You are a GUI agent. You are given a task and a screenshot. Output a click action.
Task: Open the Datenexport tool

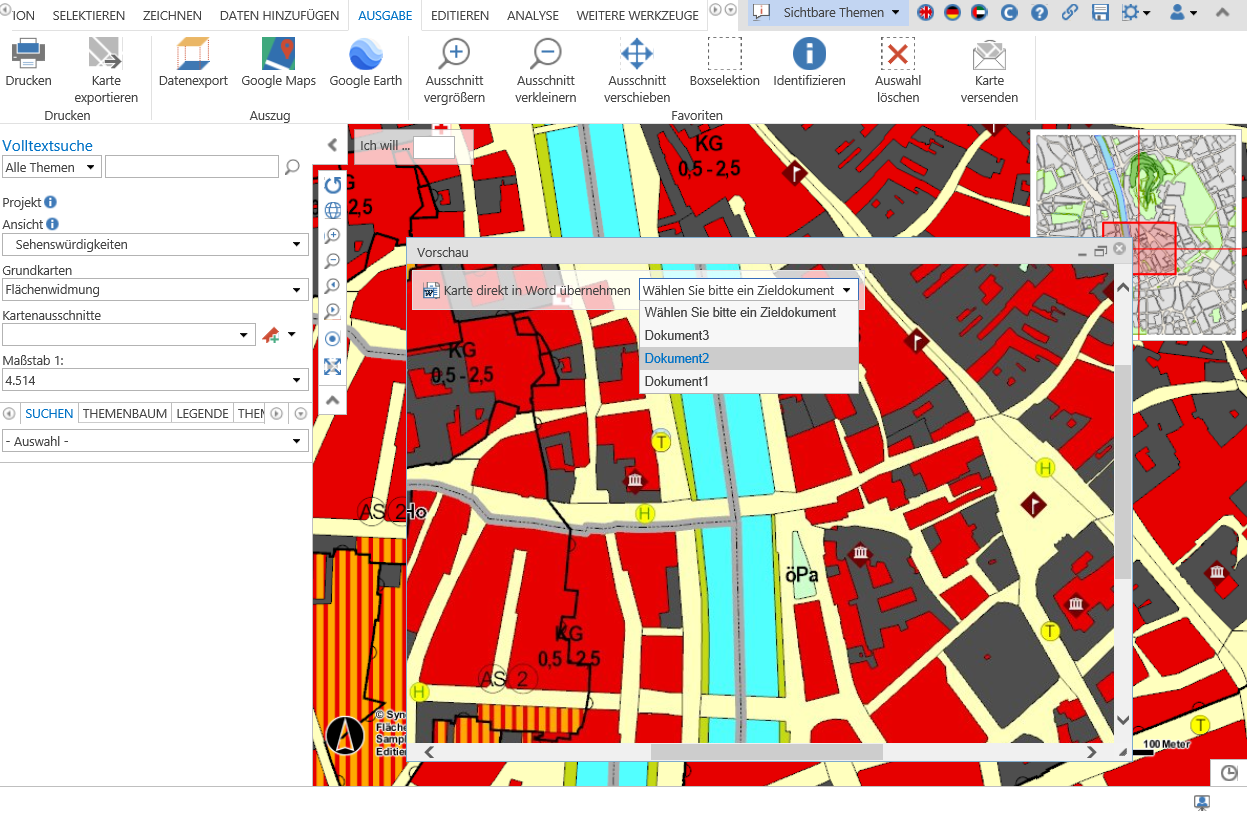tap(192, 65)
